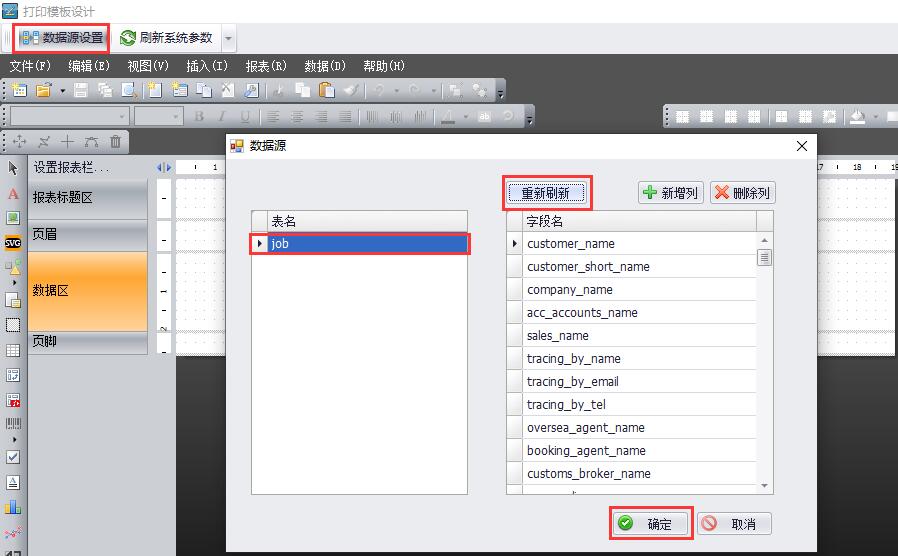Pick the pointer selection tool
Viewport: 898px width, 556px height.
tap(13, 168)
